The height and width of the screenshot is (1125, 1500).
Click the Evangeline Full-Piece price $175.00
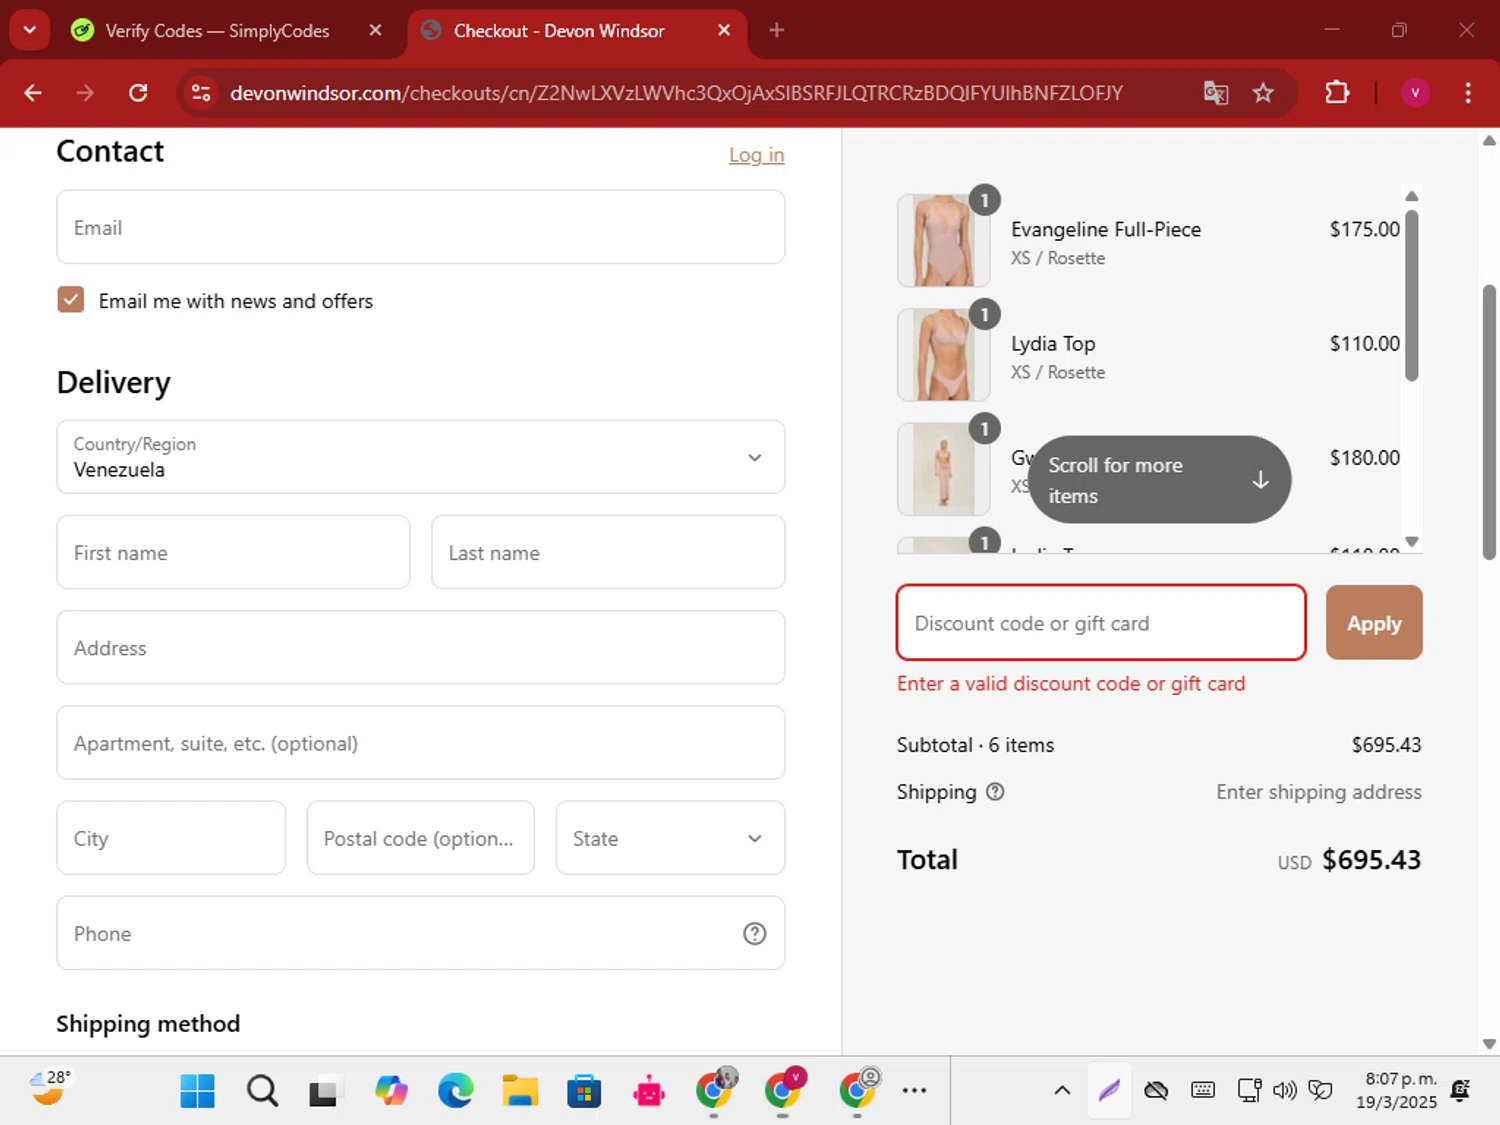(1364, 229)
